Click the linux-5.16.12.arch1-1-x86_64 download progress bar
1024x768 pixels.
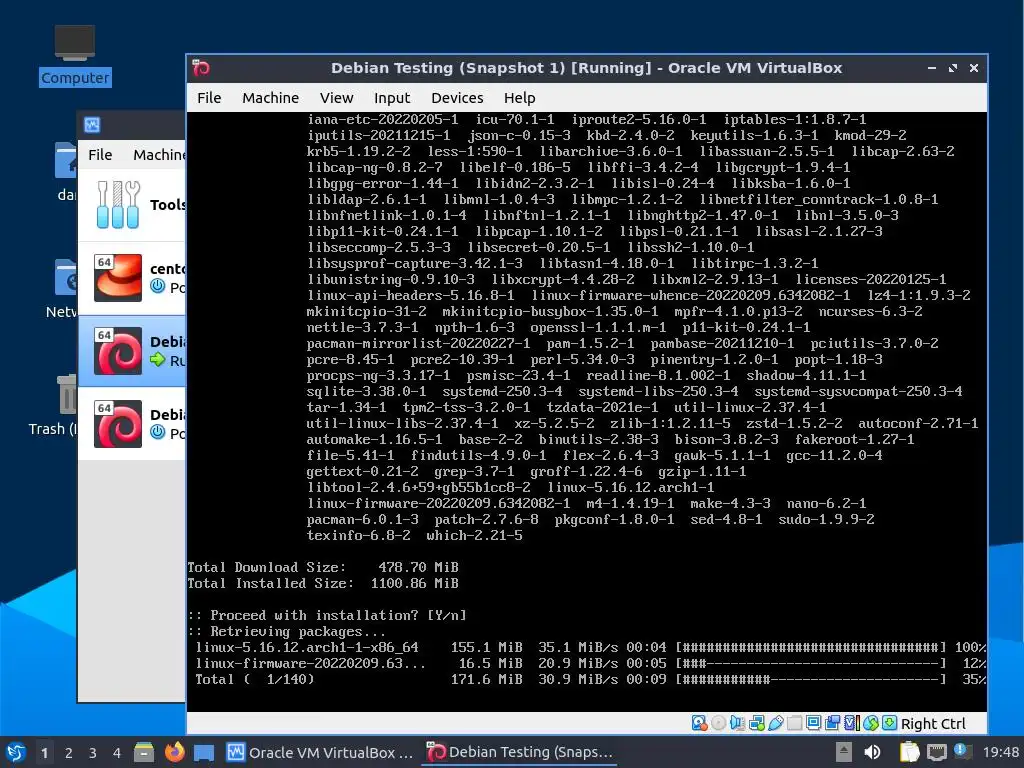click(x=810, y=647)
